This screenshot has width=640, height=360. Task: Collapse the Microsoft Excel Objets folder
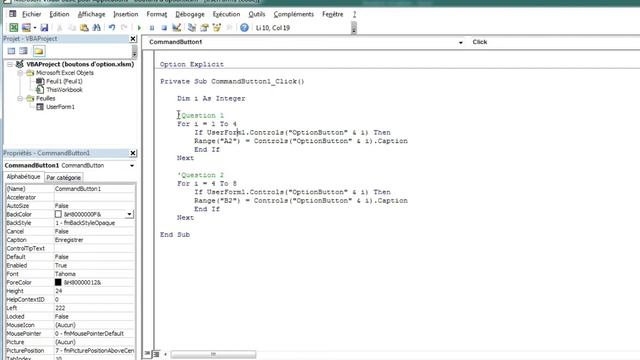click(x=20, y=73)
